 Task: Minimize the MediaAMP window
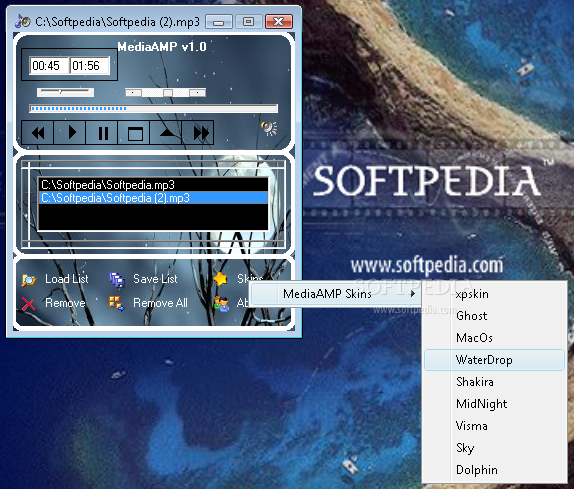click(219, 22)
